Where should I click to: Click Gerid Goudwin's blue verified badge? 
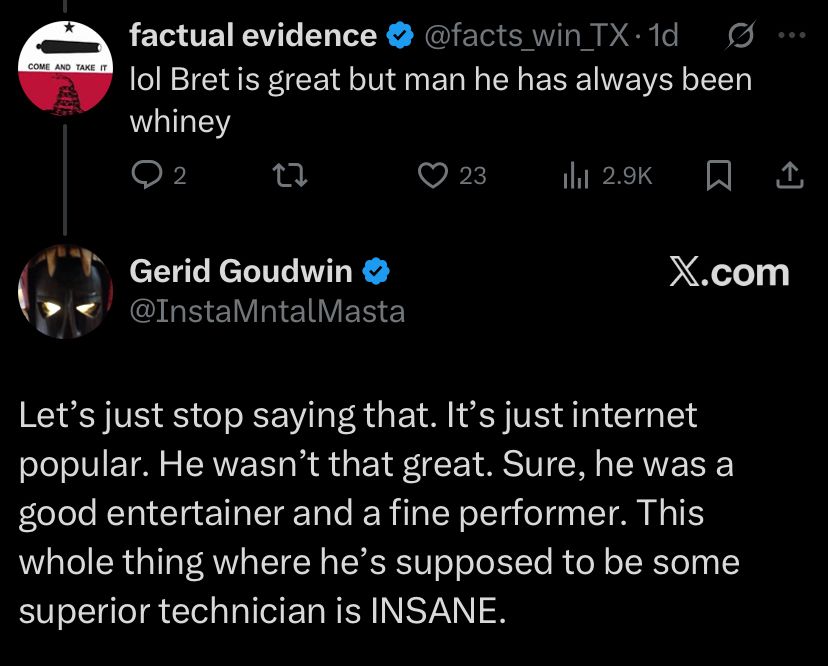[376, 271]
